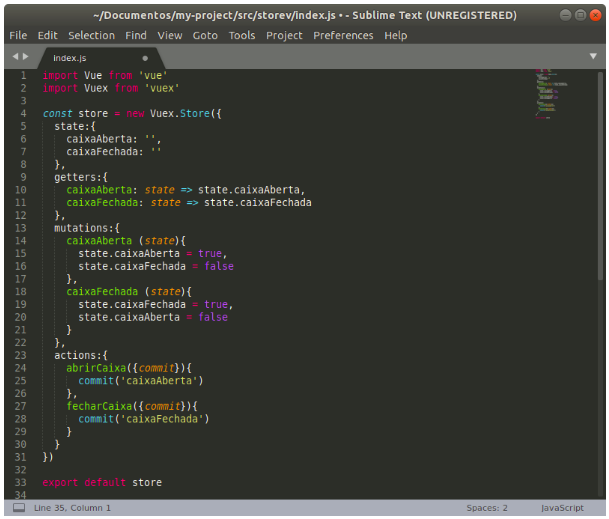Open the File menu

[18, 35]
